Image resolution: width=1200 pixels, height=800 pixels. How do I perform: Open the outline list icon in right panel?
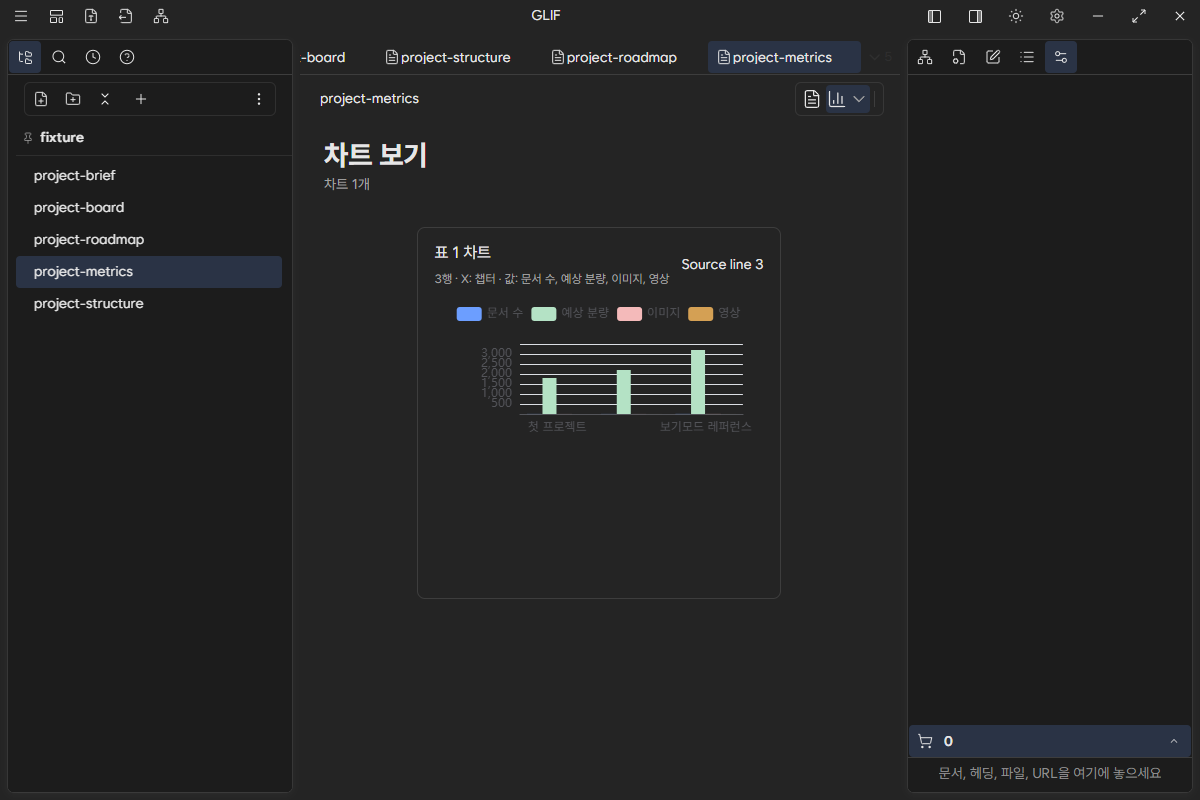(x=1027, y=57)
